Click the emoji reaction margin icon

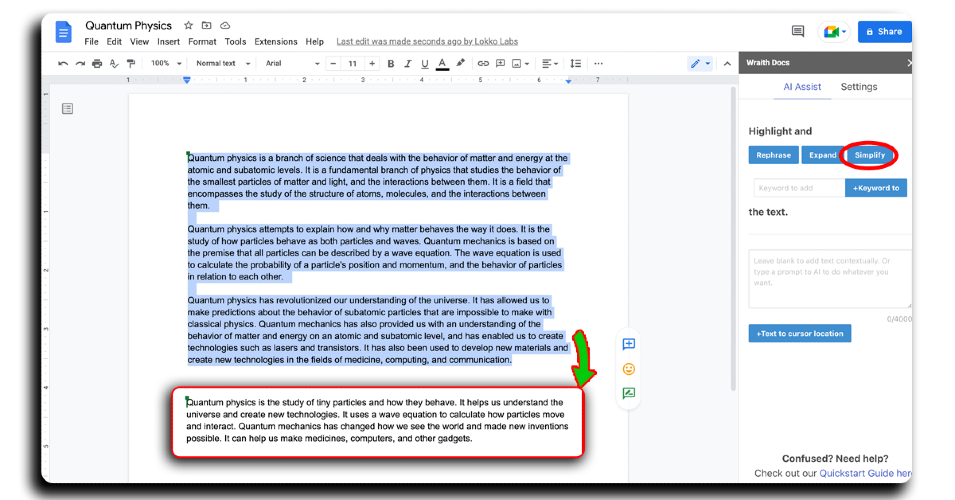[629, 369]
